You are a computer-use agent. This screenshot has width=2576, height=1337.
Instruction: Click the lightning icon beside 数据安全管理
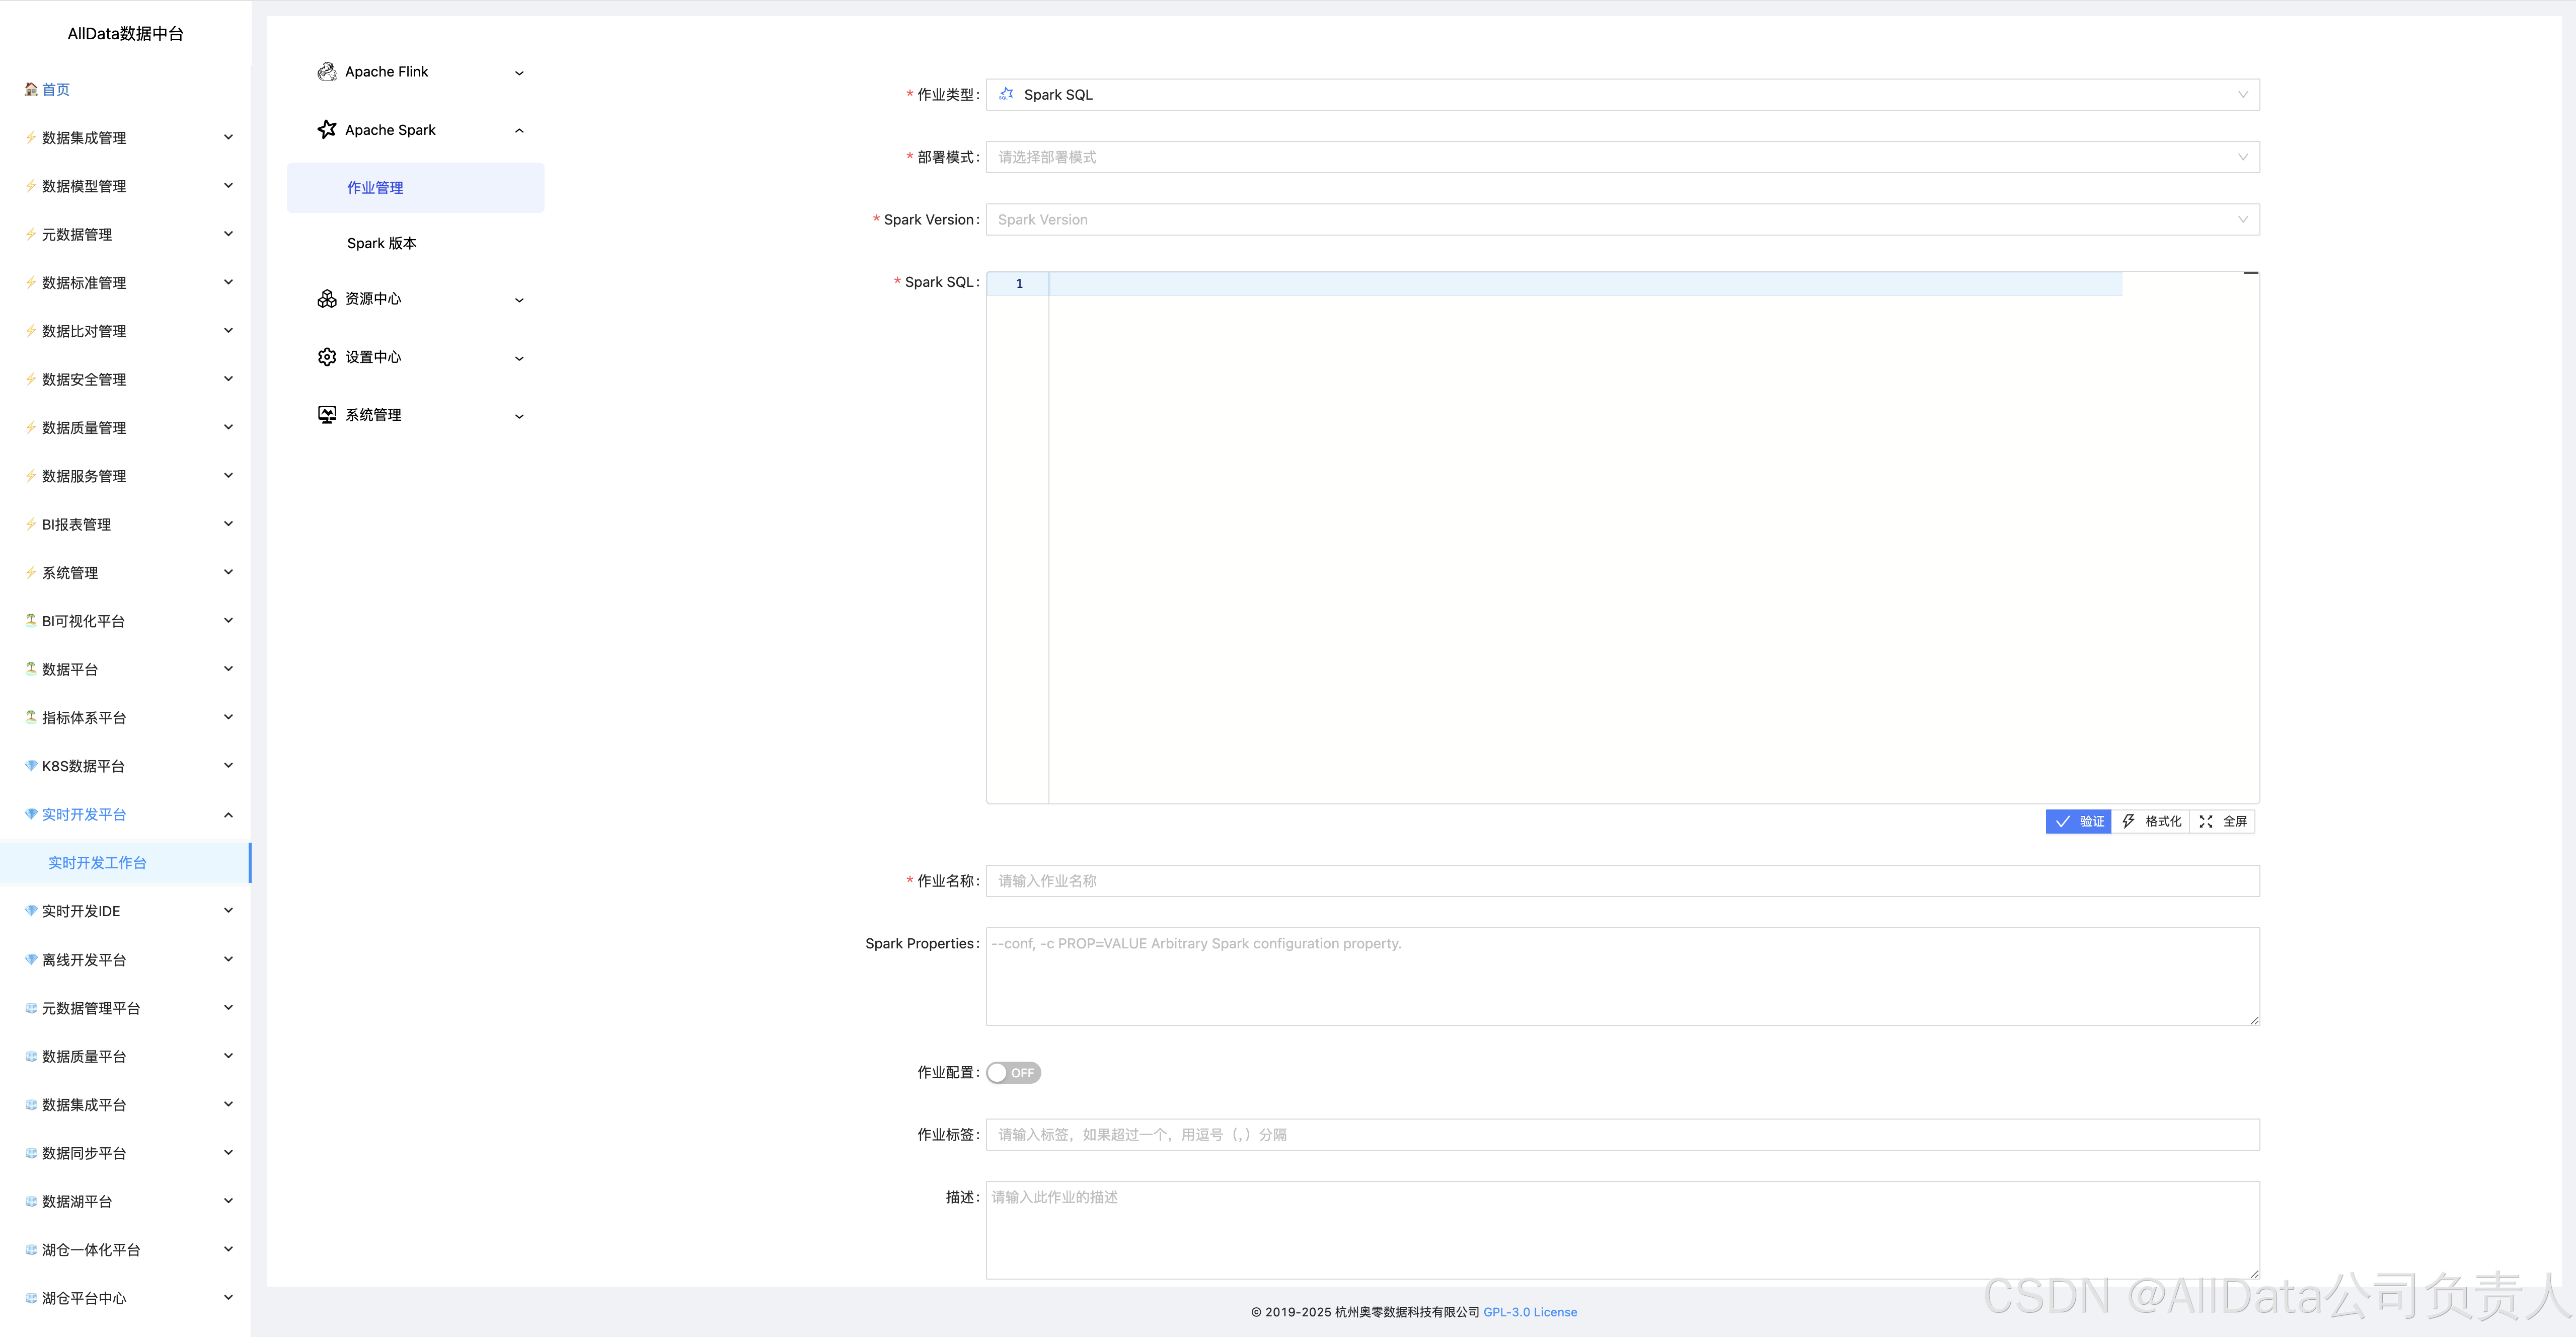pyautogui.click(x=31, y=379)
